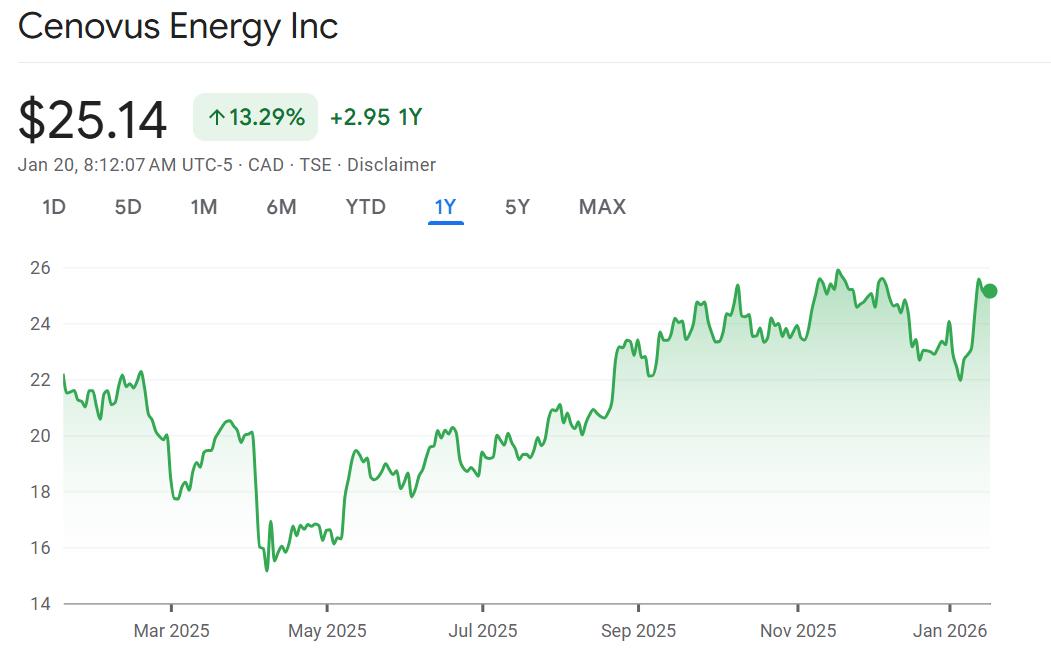Switch chart to 6M range

(x=281, y=207)
